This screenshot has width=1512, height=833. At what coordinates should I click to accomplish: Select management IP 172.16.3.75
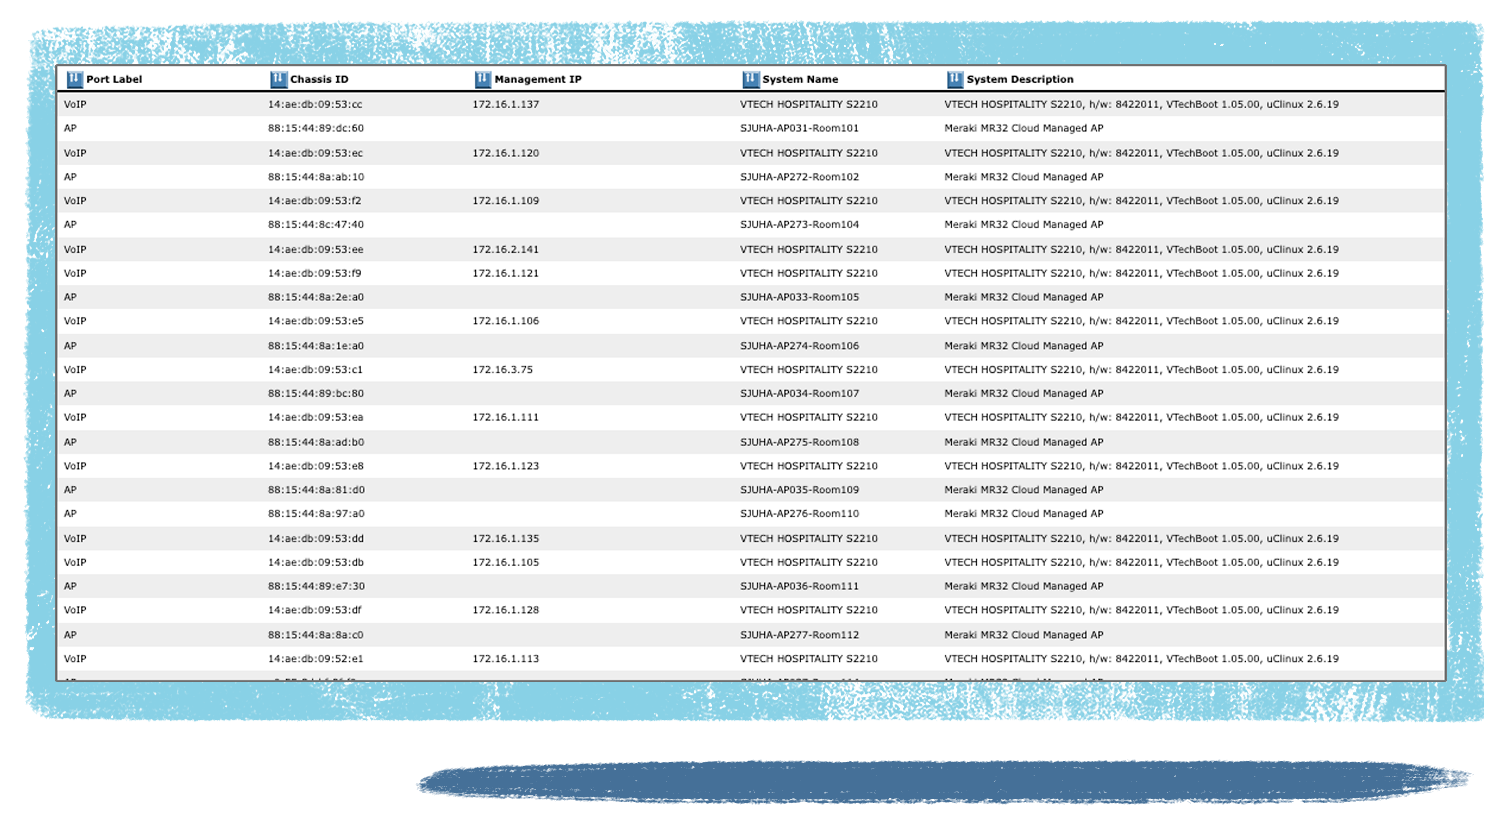point(502,370)
